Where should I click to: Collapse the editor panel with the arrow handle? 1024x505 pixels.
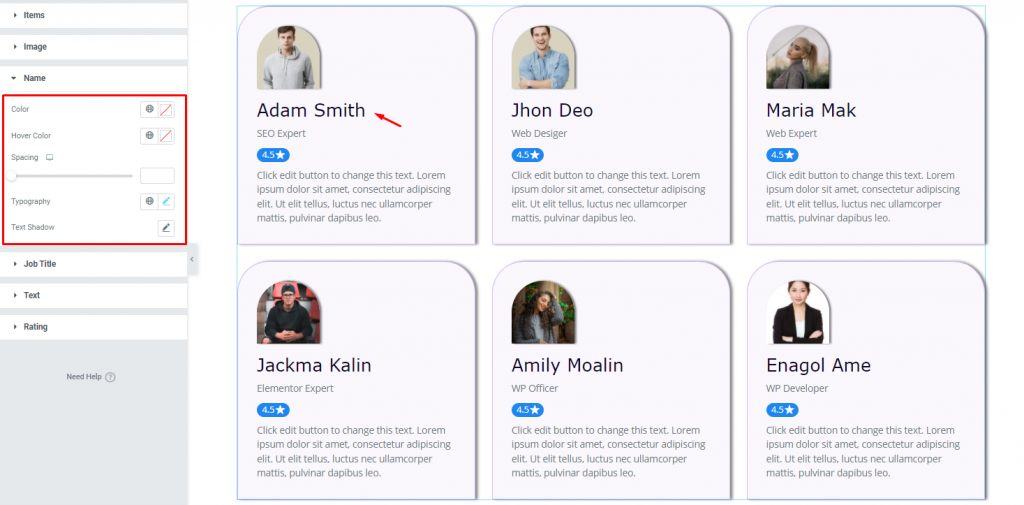click(x=191, y=259)
